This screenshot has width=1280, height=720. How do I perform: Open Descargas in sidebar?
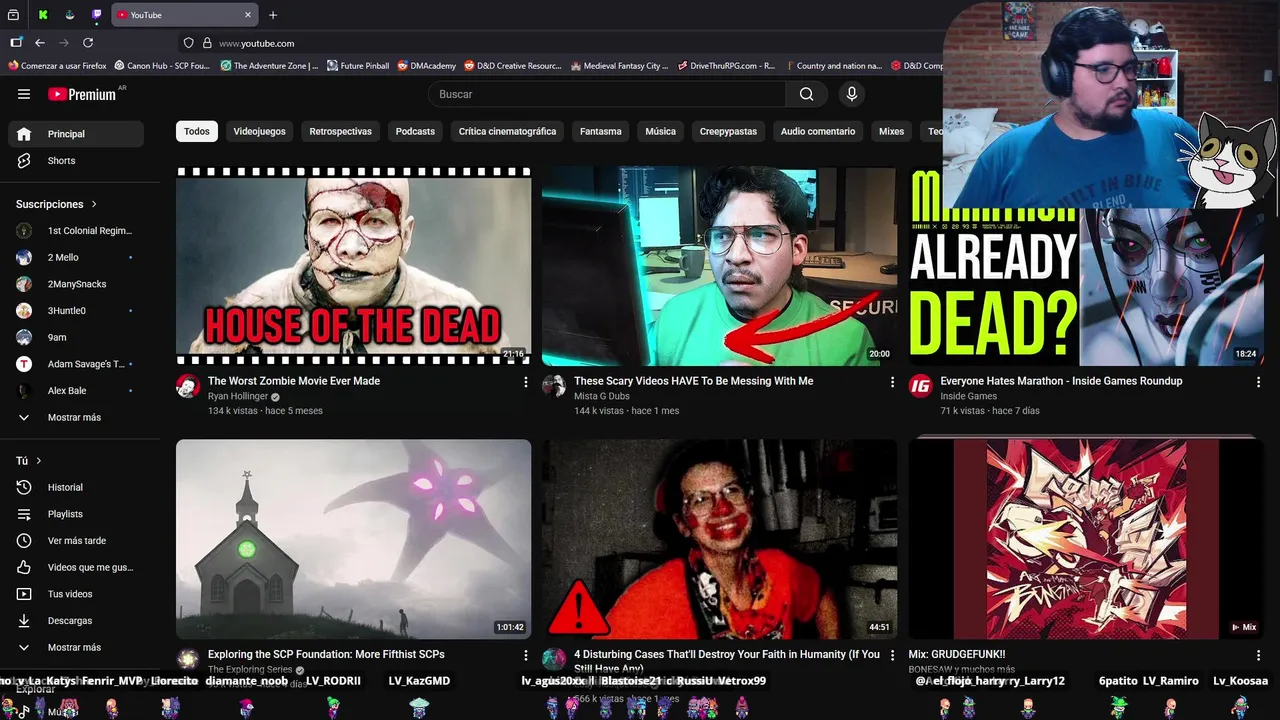76,621
